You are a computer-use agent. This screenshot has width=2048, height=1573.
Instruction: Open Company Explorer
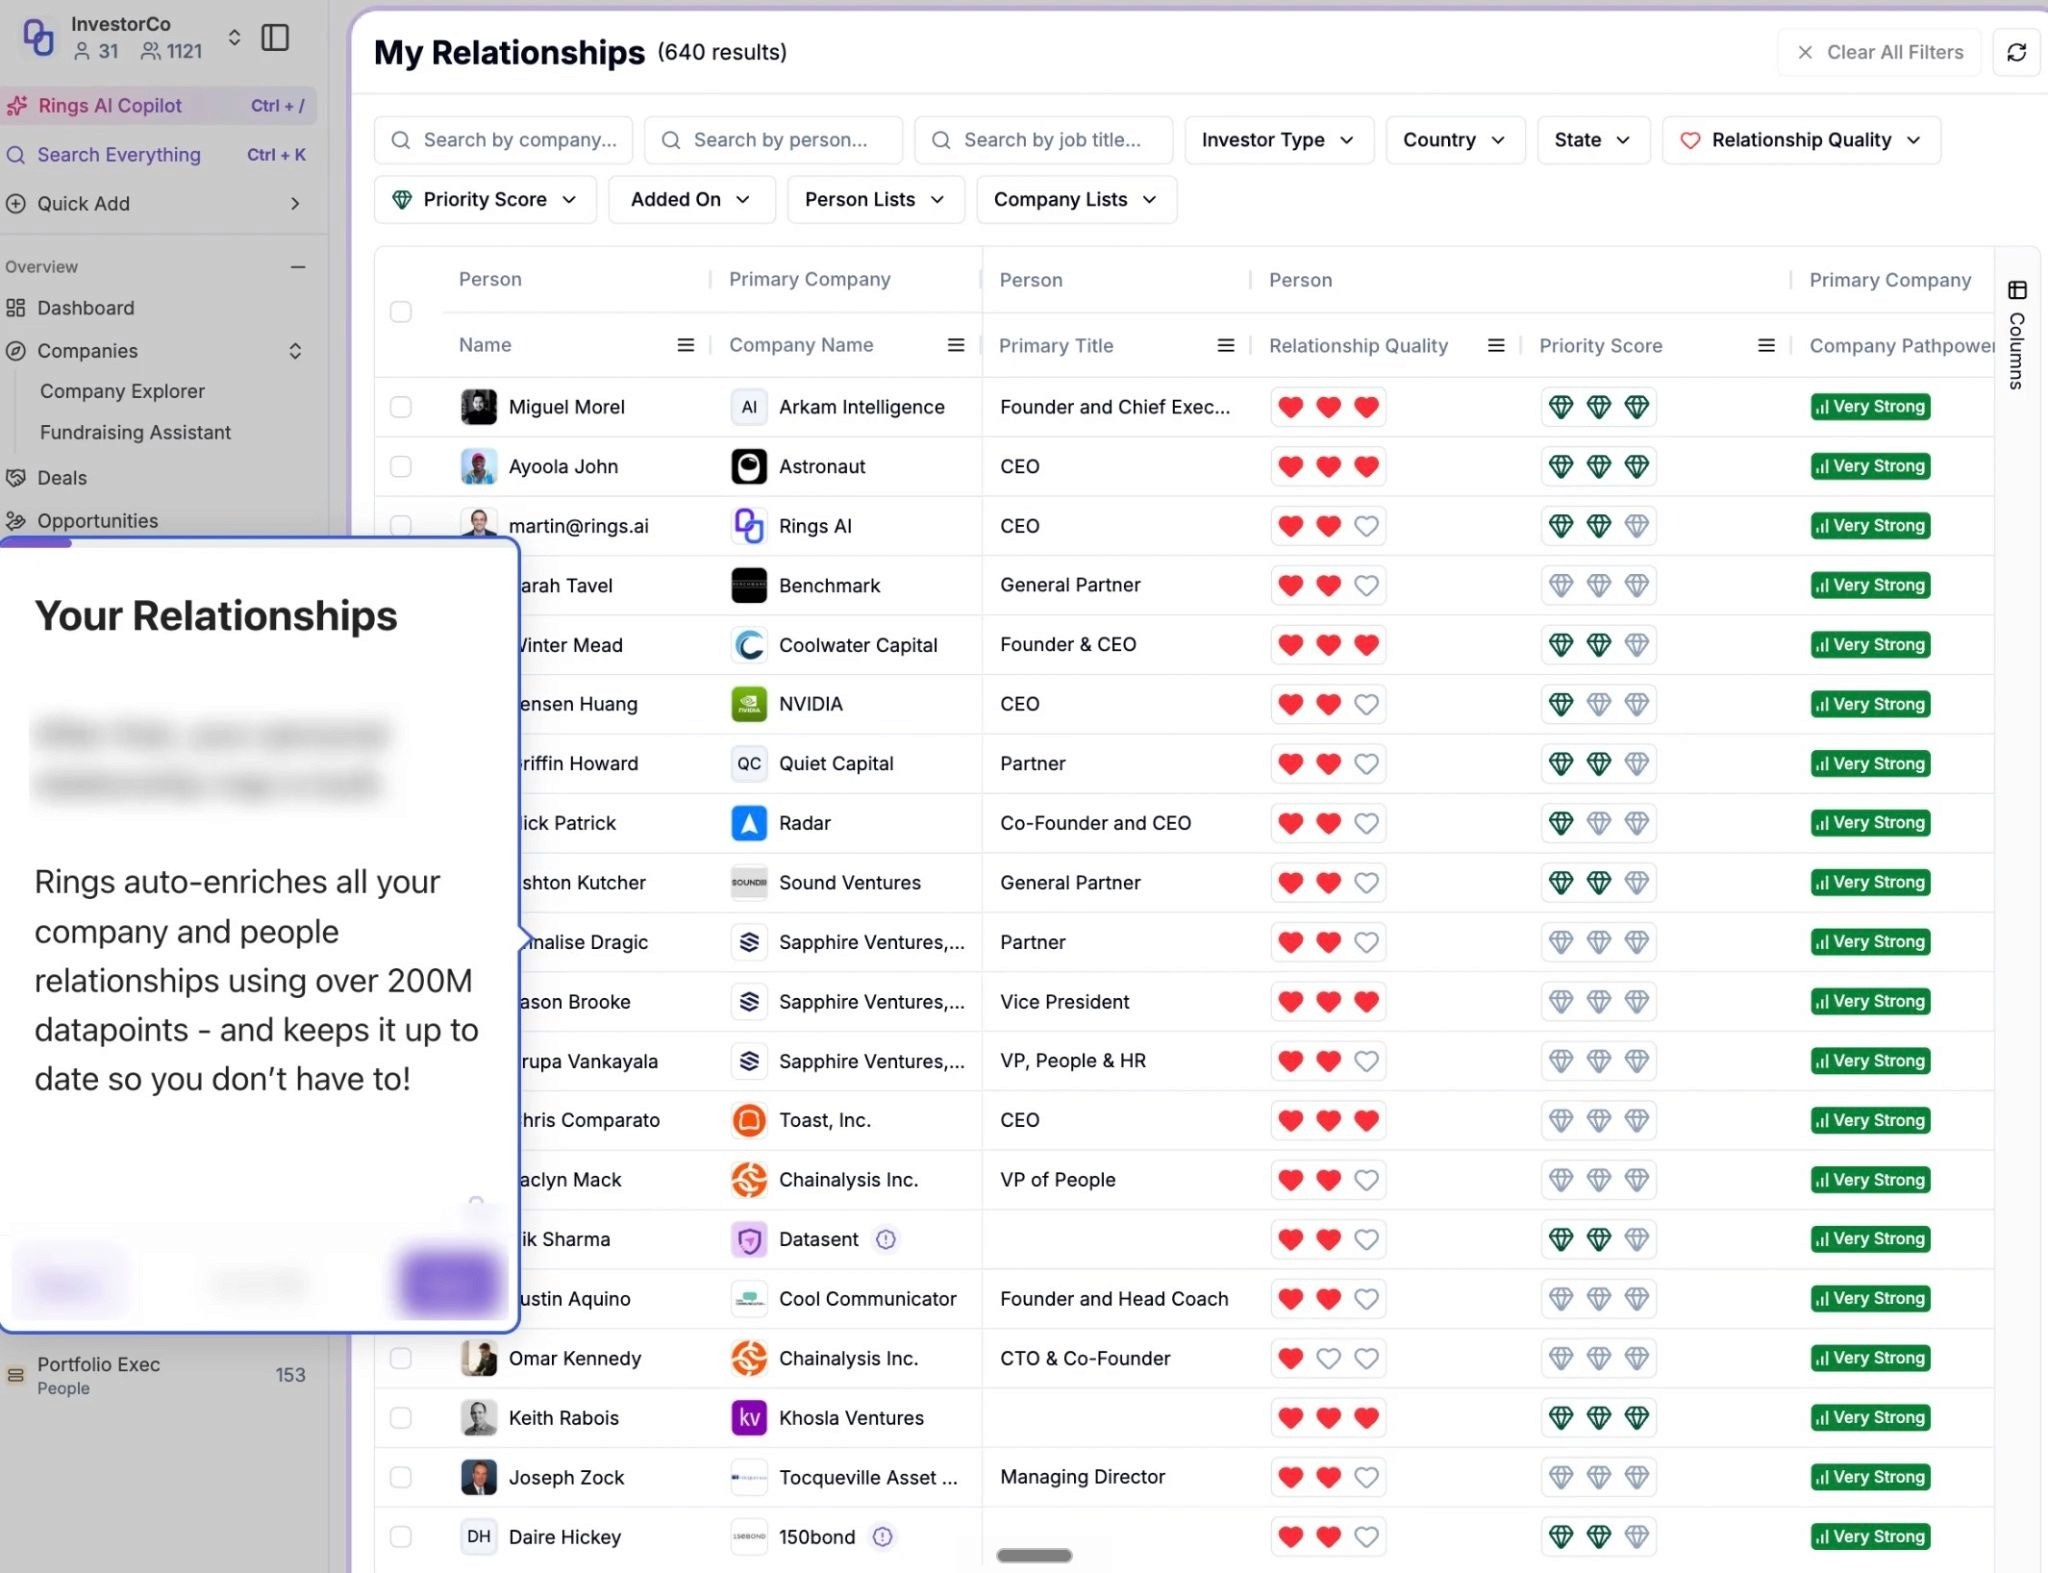click(x=122, y=391)
